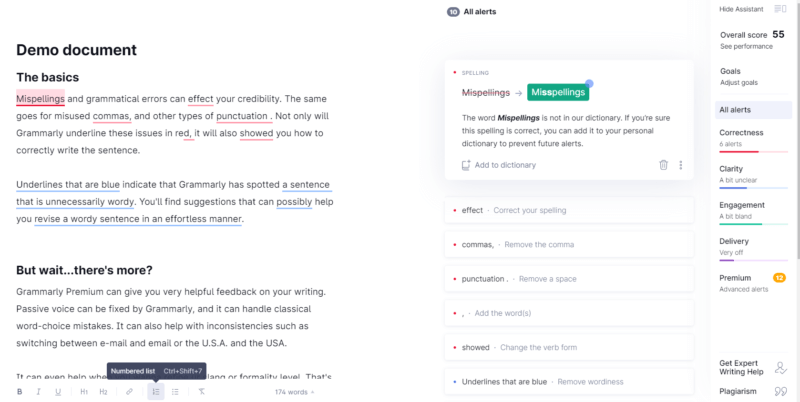800x402 pixels.
Task: Insert a link with the chain icon
Action: coord(129,392)
